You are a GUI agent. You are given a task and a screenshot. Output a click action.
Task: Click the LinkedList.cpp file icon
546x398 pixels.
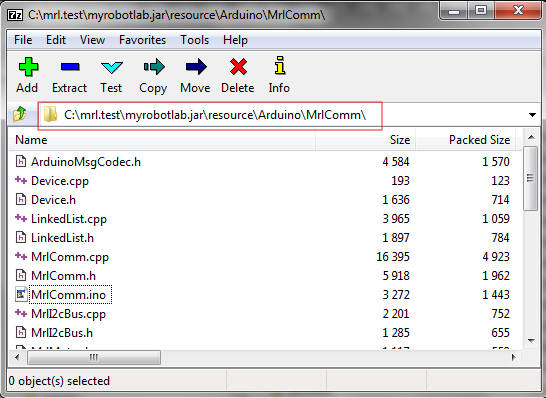[x=21, y=218]
